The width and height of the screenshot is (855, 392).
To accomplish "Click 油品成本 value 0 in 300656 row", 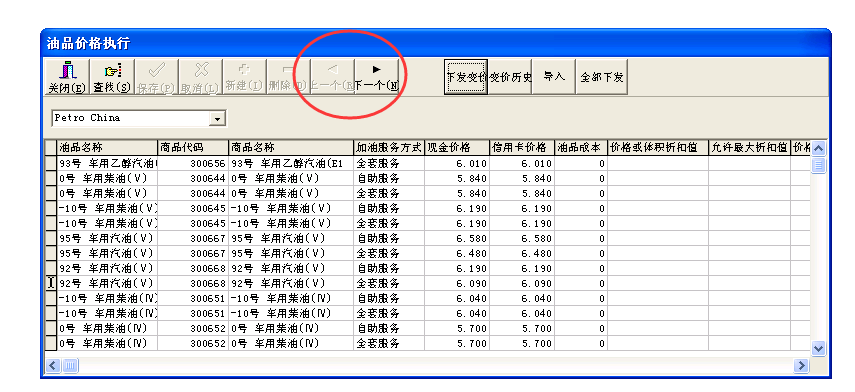I will click(x=581, y=163).
